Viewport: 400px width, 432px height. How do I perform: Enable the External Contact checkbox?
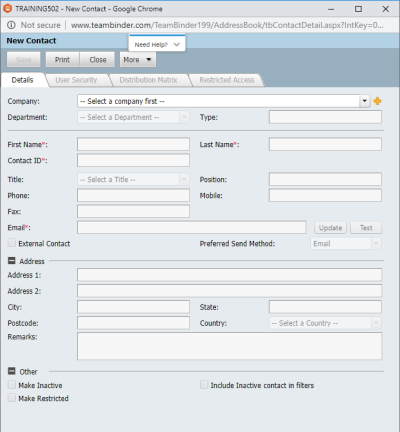click(12, 243)
